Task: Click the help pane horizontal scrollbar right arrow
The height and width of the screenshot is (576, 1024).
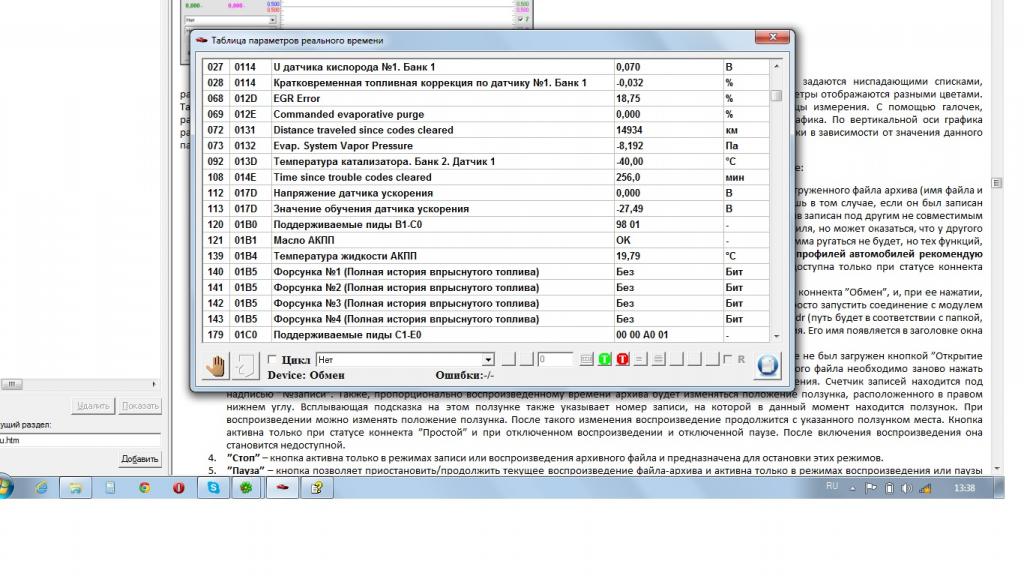Action: tap(154, 384)
